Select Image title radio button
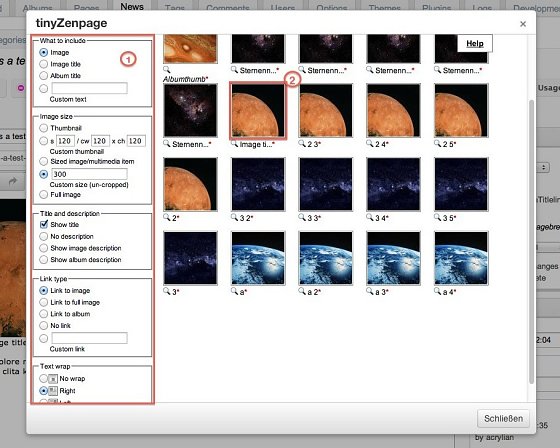The width and height of the screenshot is (560, 448). click(44, 64)
